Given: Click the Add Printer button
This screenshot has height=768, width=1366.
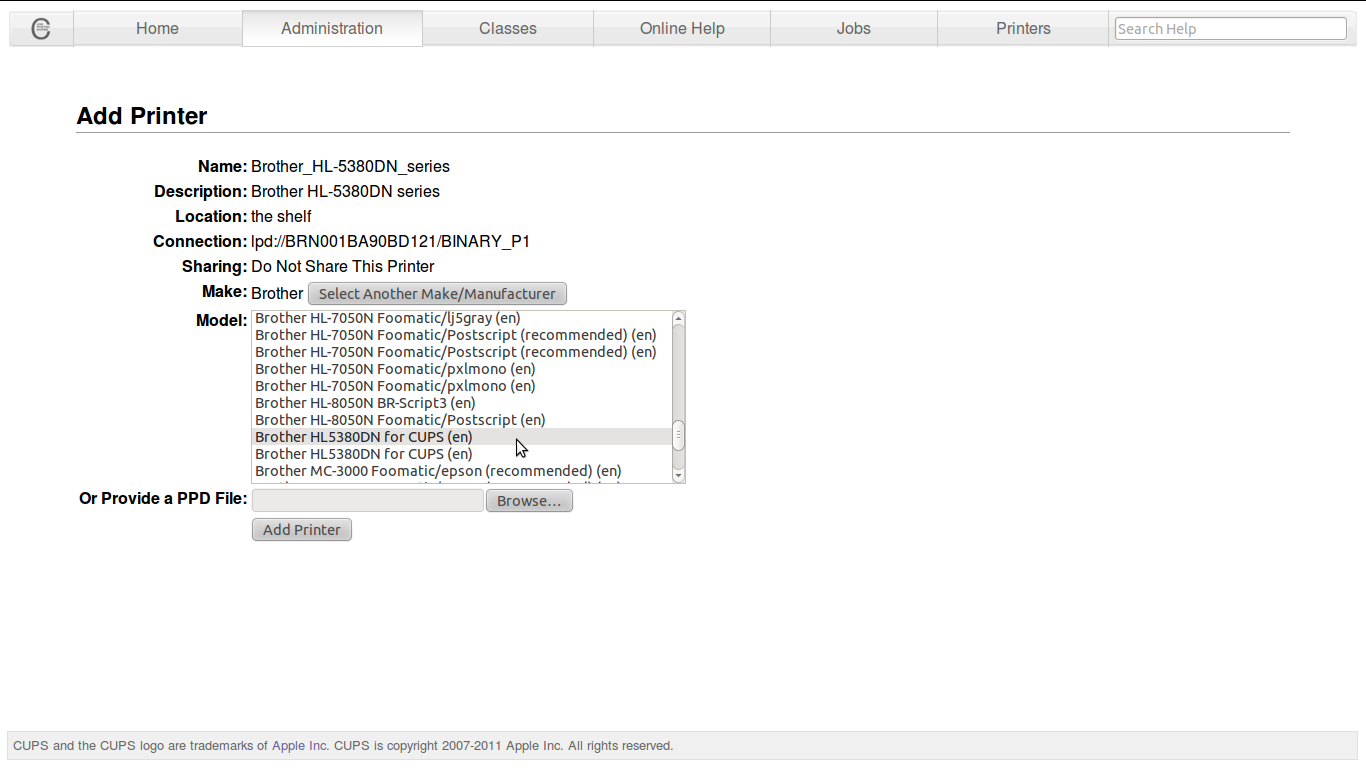Looking at the screenshot, I should [x=302, y=530].
